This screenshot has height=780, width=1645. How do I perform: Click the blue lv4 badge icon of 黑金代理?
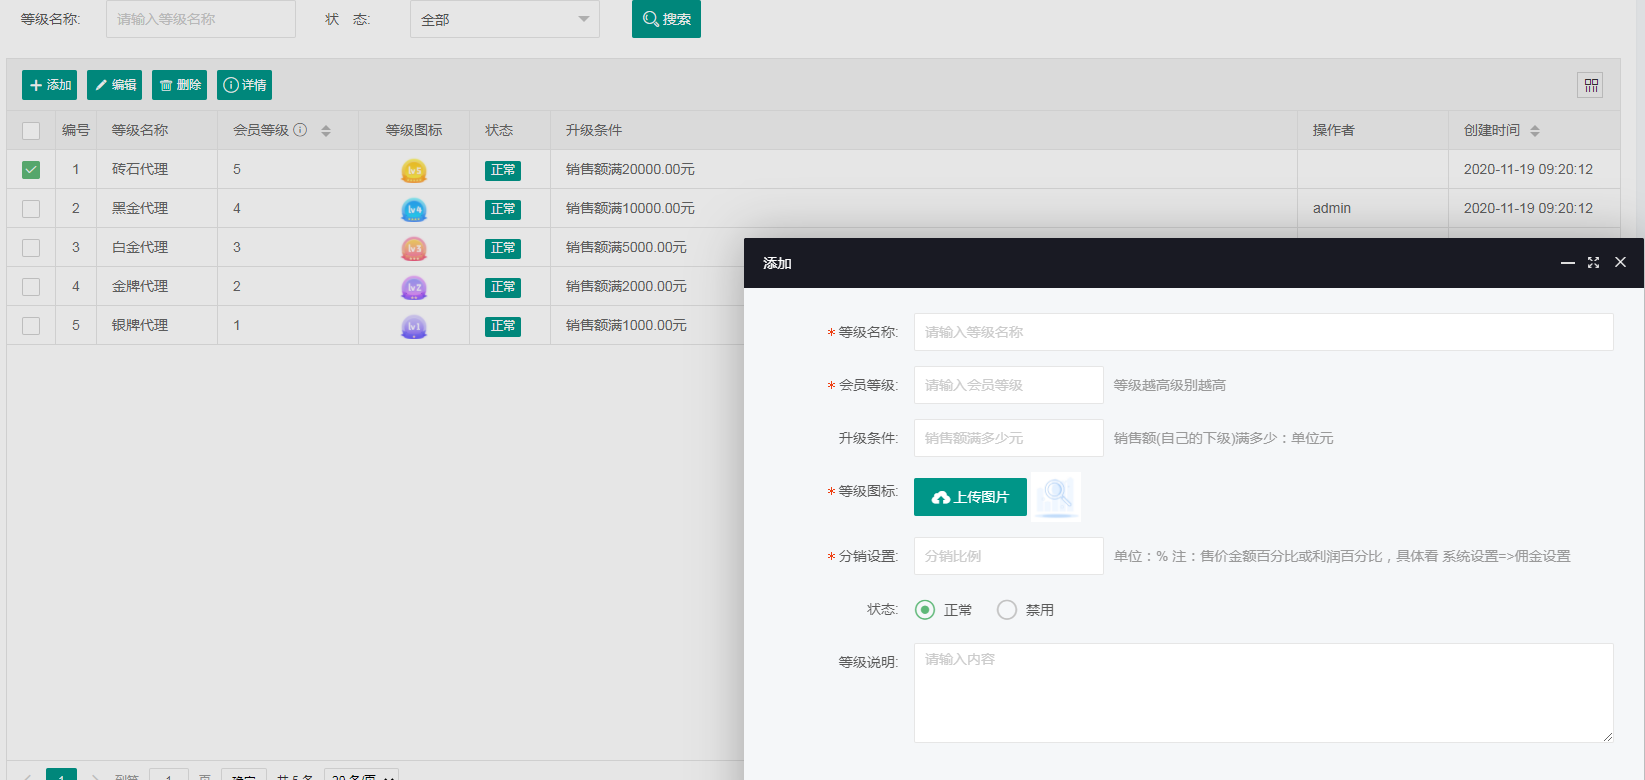414,209
